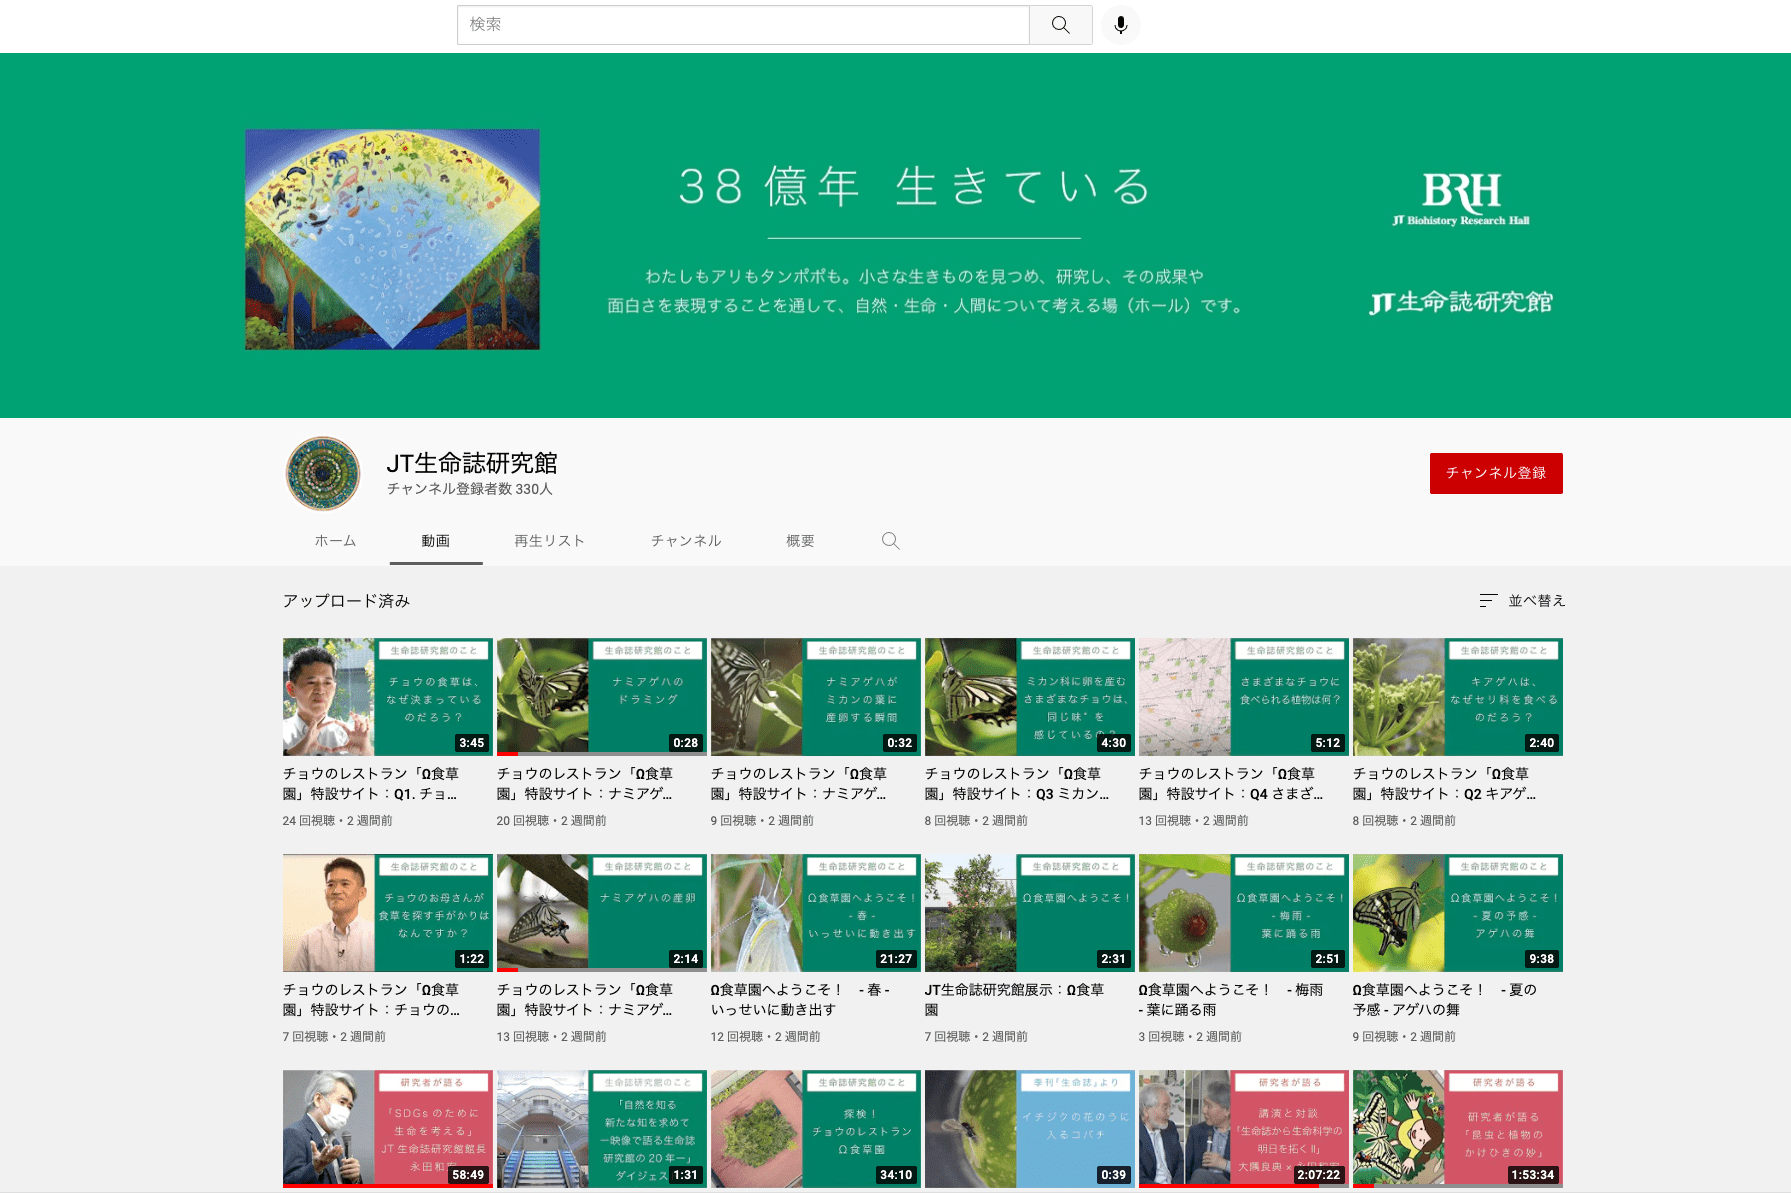Click the channel search magnifier icon
1791x1194 pixels.
click(x=890, y=541)
